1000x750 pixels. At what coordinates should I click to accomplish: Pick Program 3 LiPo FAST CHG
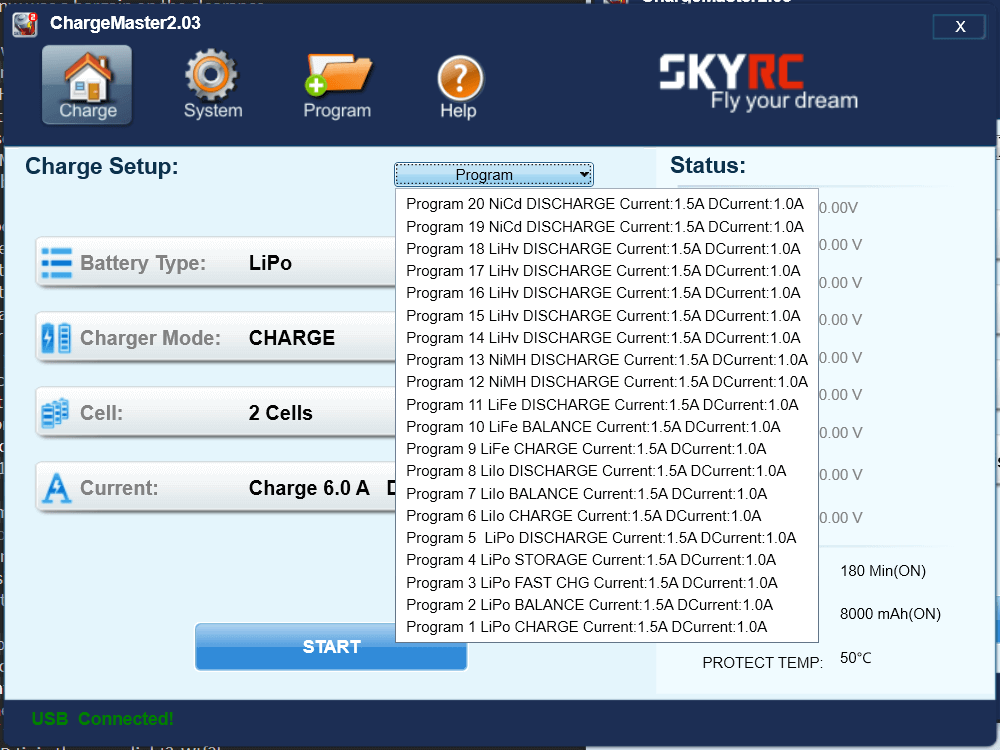click(x=591, y=583)
